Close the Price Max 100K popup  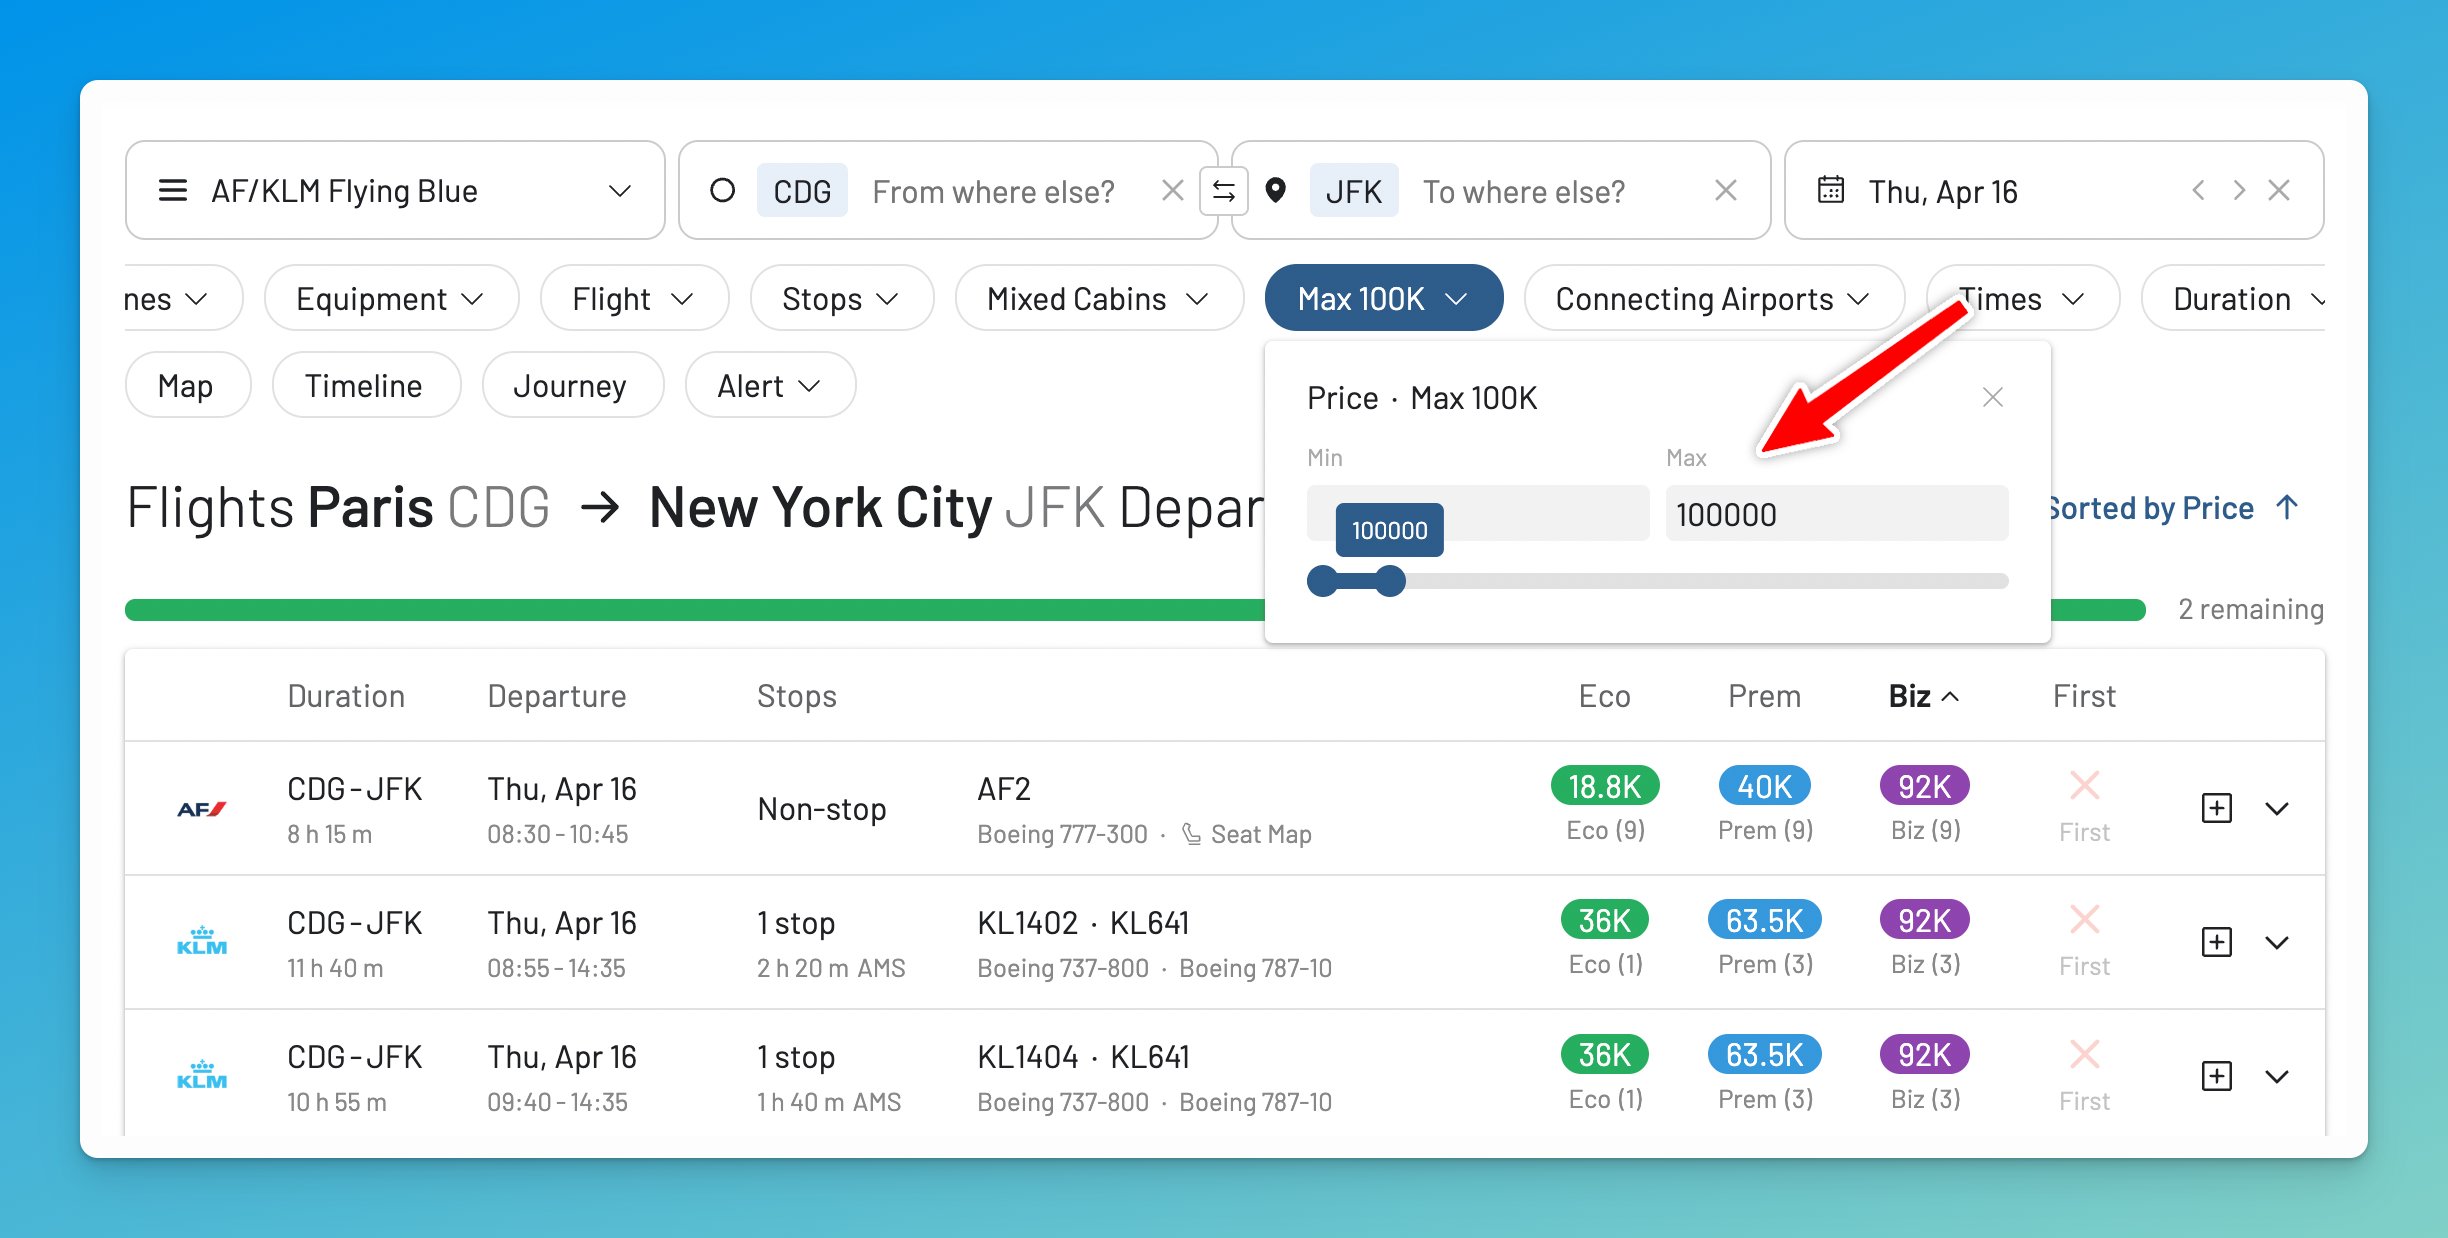tap(1992, 397)
